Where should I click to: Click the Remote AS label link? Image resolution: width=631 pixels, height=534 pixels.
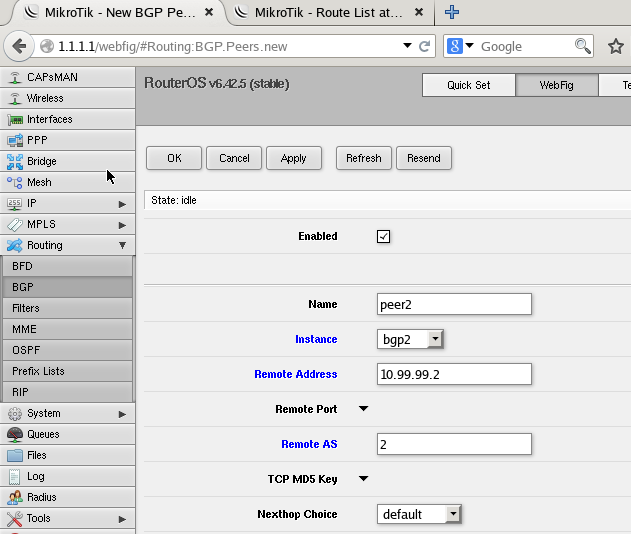(x=309, y=444)
